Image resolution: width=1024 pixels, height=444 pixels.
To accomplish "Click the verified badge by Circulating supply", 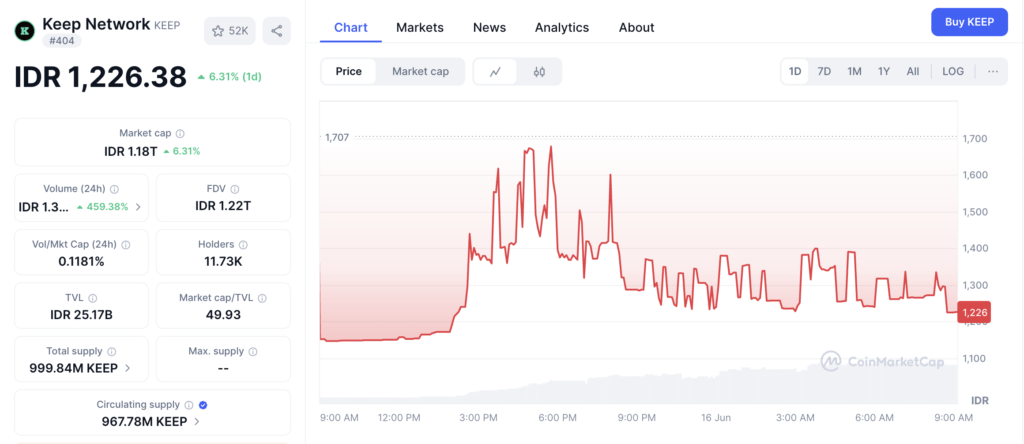I will [203, 405].
